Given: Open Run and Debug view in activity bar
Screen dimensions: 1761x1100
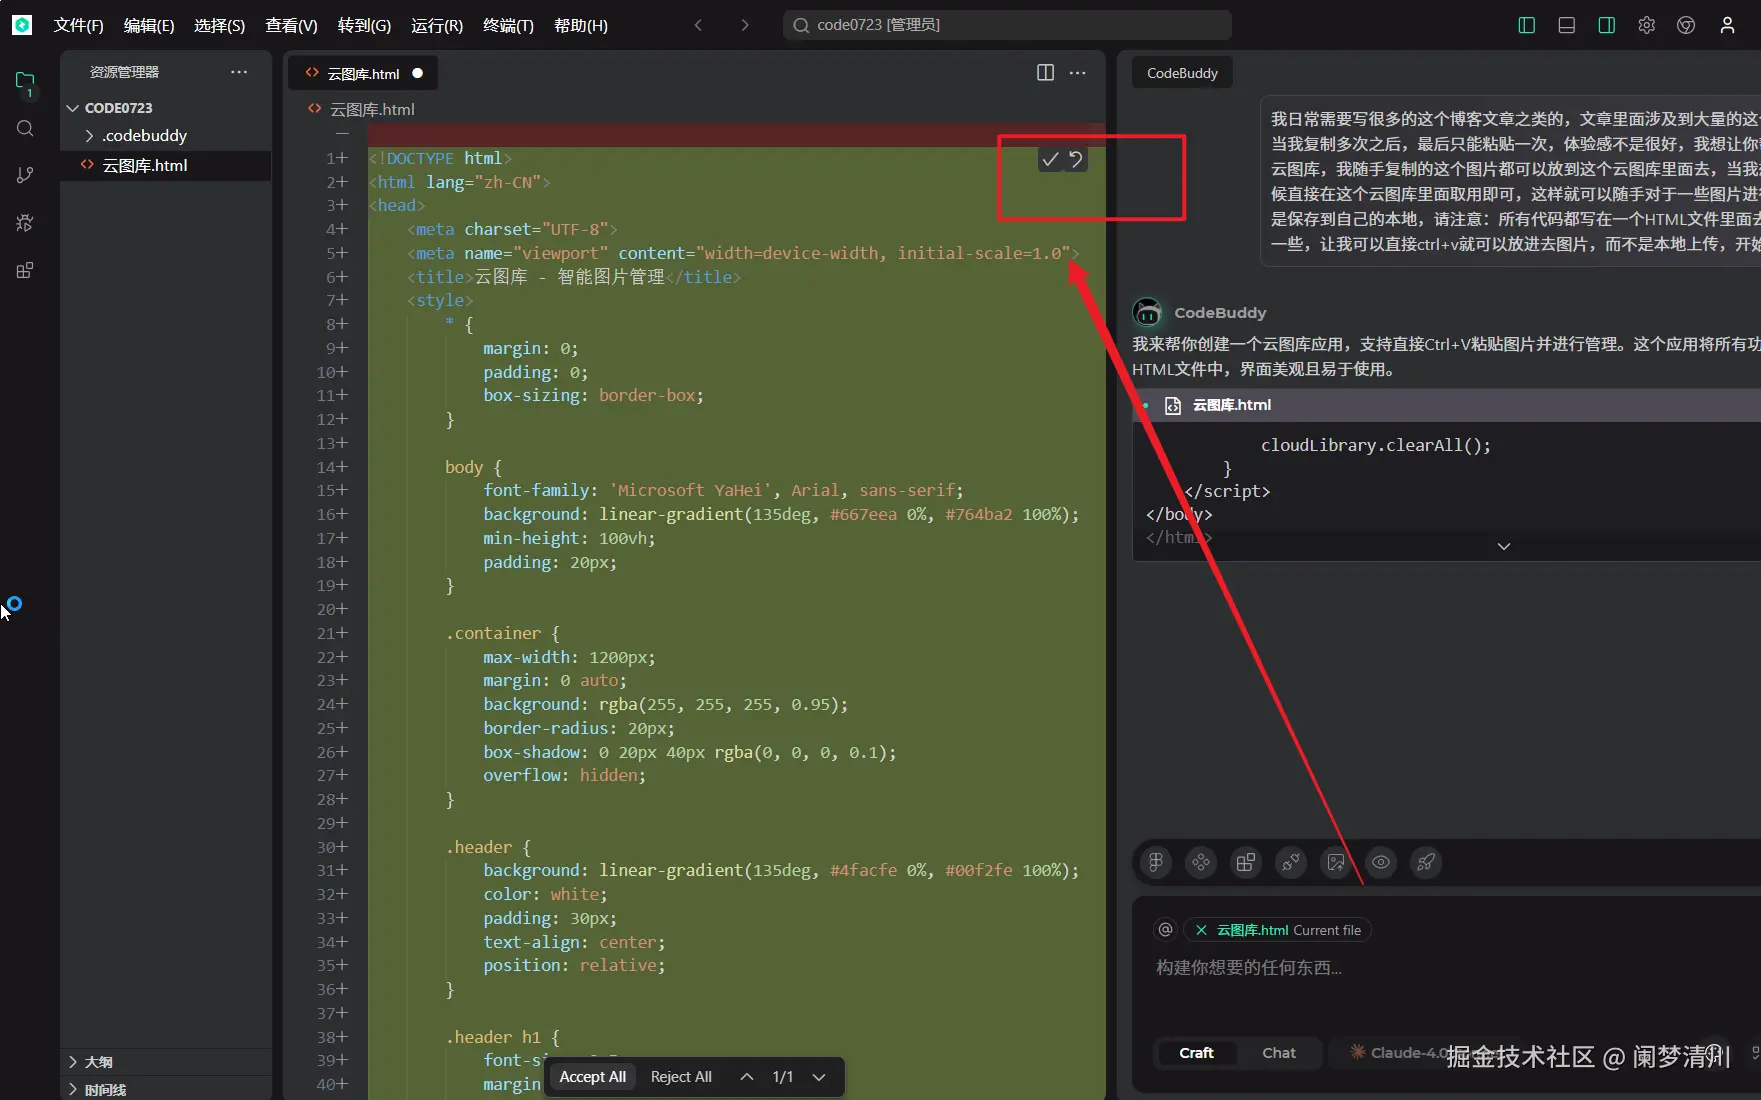Looking at the screenshot, I should [25, 222].
